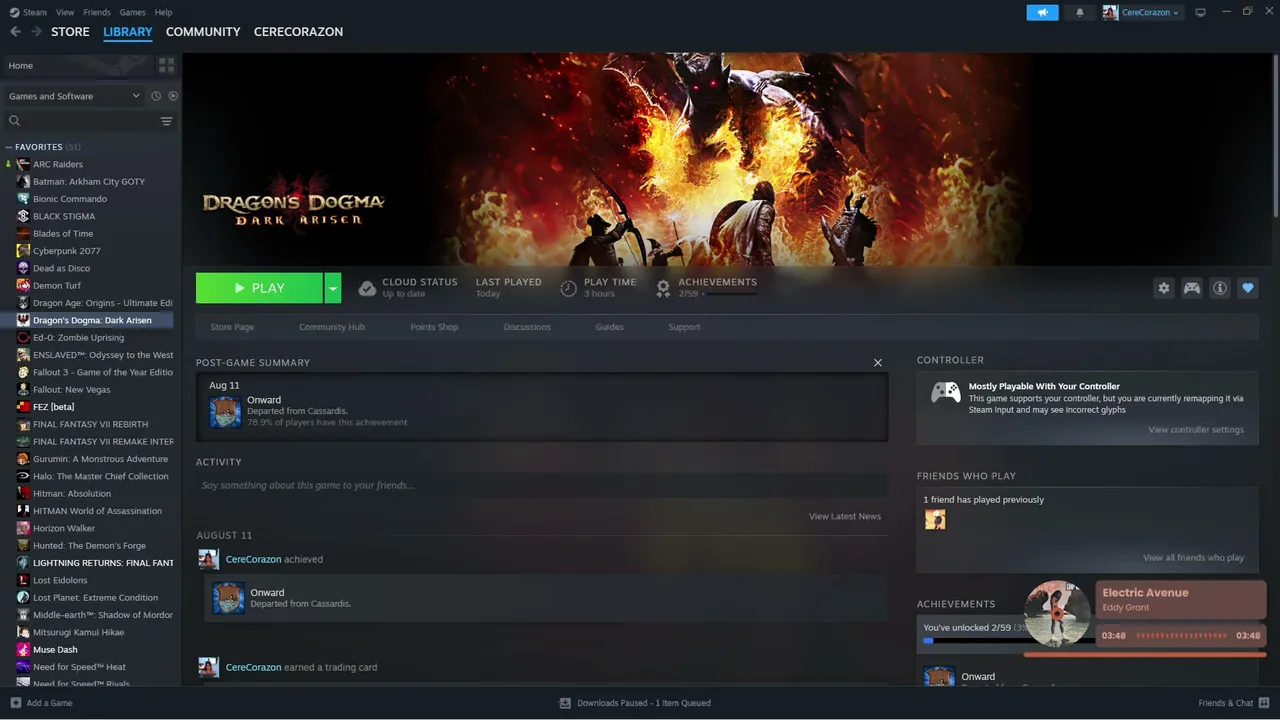Open the grid collections view icon
This screenshot has width=1280, height=720.
pyautogui.click(x=166, y=65)
